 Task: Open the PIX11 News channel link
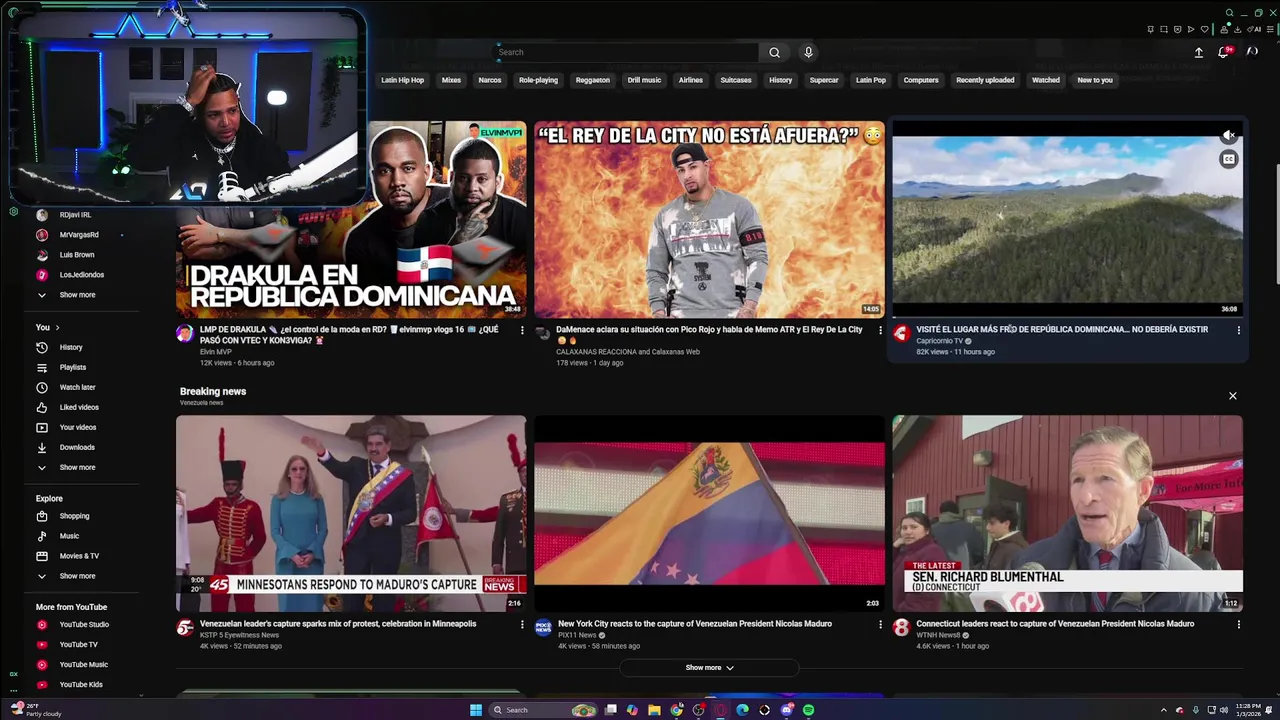[576, 635]
